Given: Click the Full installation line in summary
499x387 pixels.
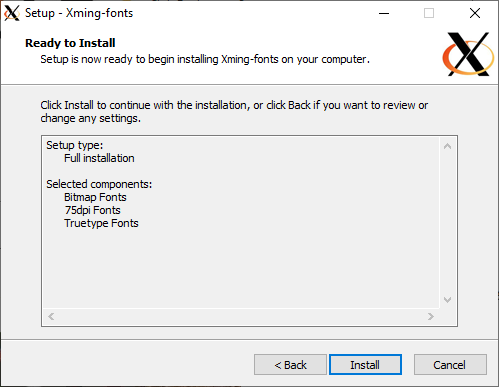Looking at the screenshot, I should (99, 158).
